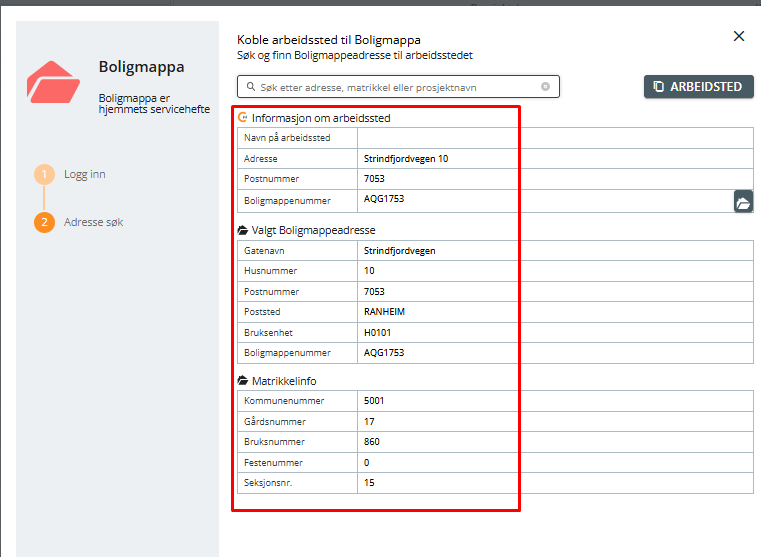Select Poststed value RANHEIM

384,311
